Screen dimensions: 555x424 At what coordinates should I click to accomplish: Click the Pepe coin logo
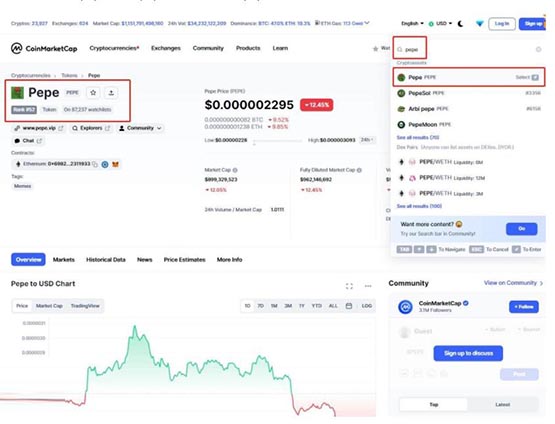tap(17, 93)
